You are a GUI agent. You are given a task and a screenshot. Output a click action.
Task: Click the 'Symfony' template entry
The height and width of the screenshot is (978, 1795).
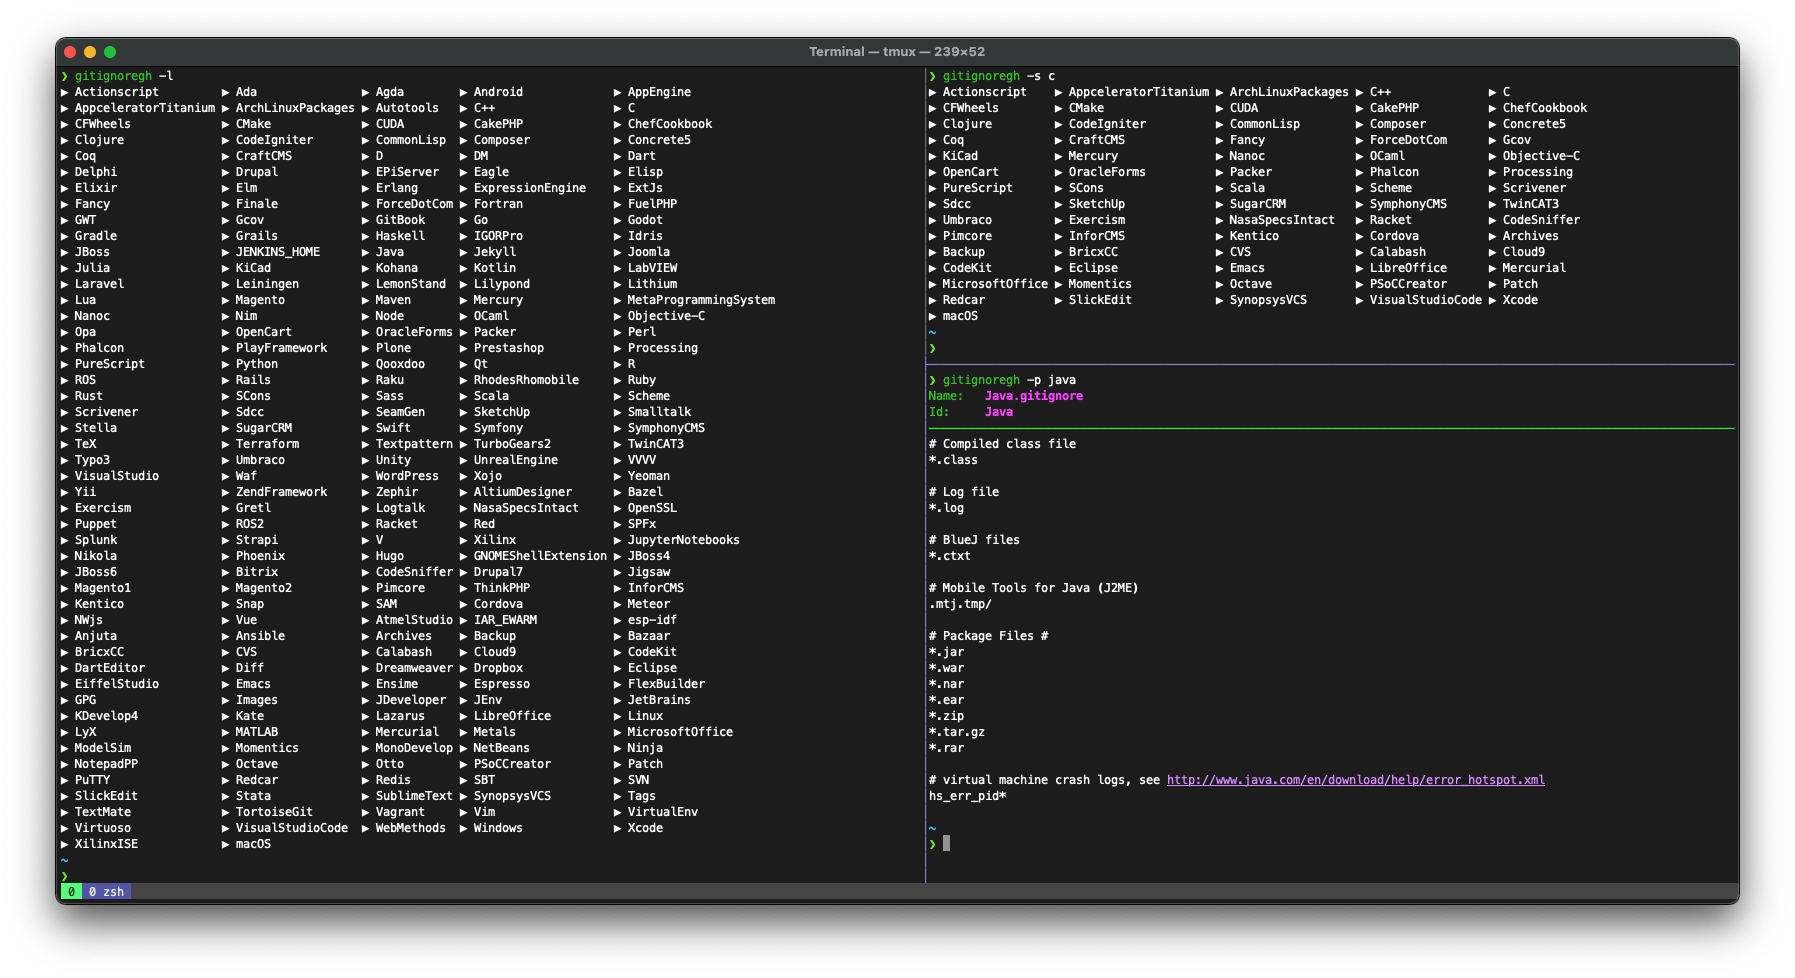point(498,428)
